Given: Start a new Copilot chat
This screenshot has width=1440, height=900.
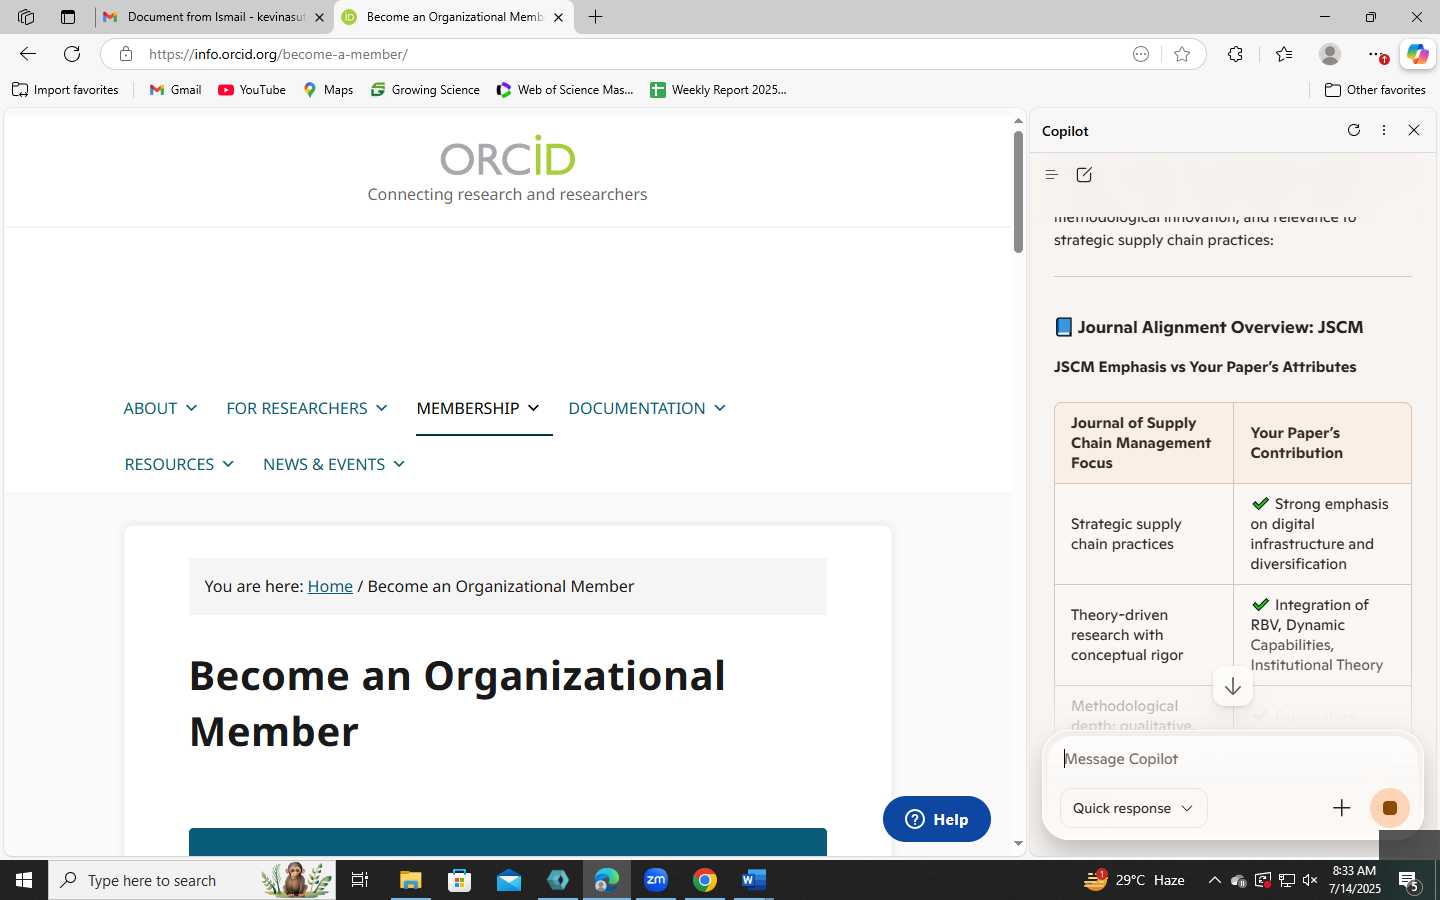Looking at the screenshot, I should click(x=1084, y=175).
